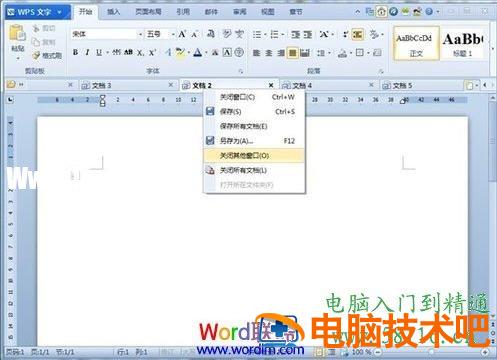The width and height of the screenshot is (497, 360).
Task: Click Grow Font large A icon
Action: (x=182, y=34)
